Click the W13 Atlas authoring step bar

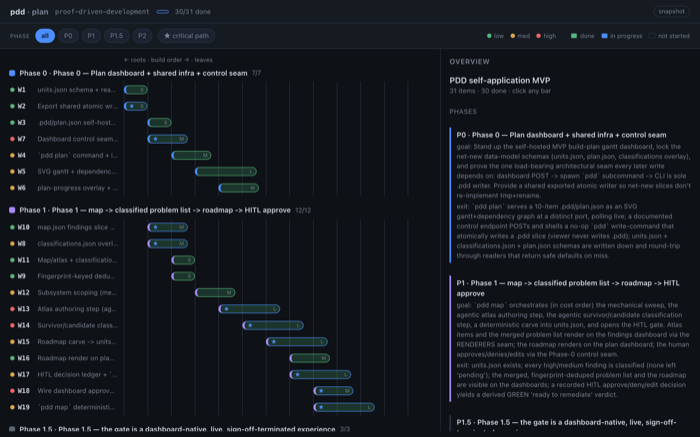tap(250, 309)
